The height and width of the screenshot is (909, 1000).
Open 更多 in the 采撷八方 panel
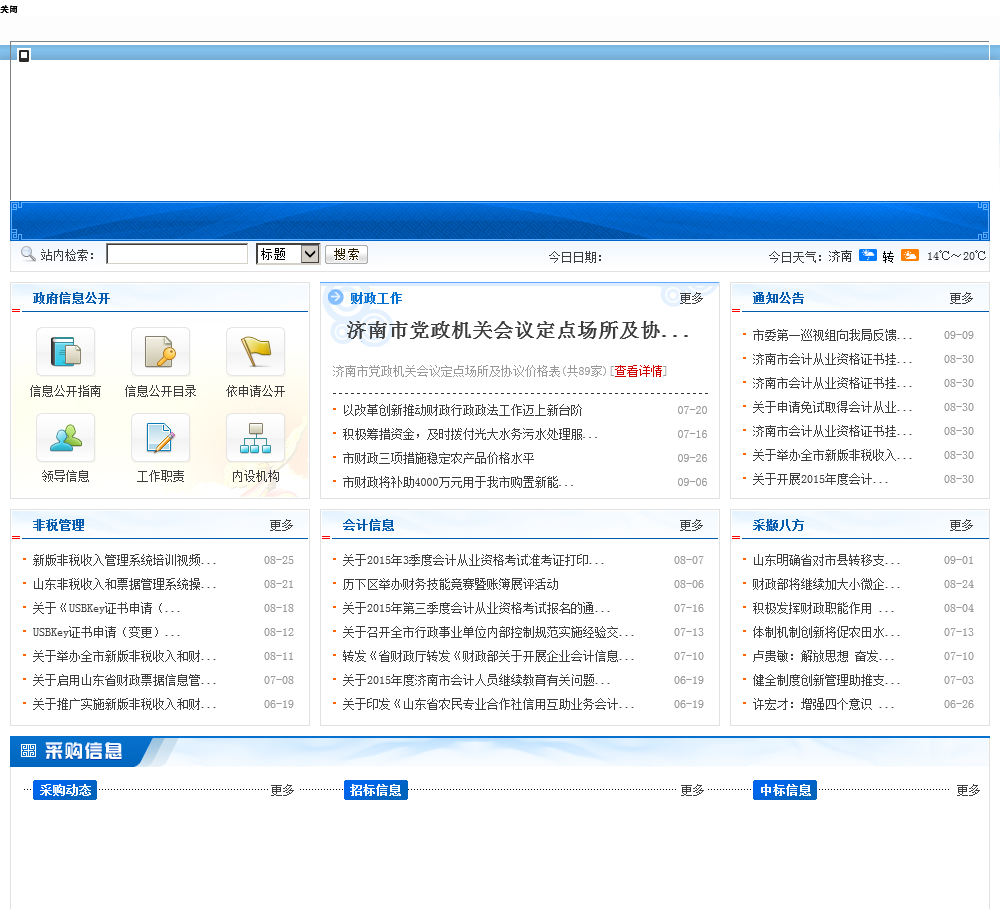960,525
